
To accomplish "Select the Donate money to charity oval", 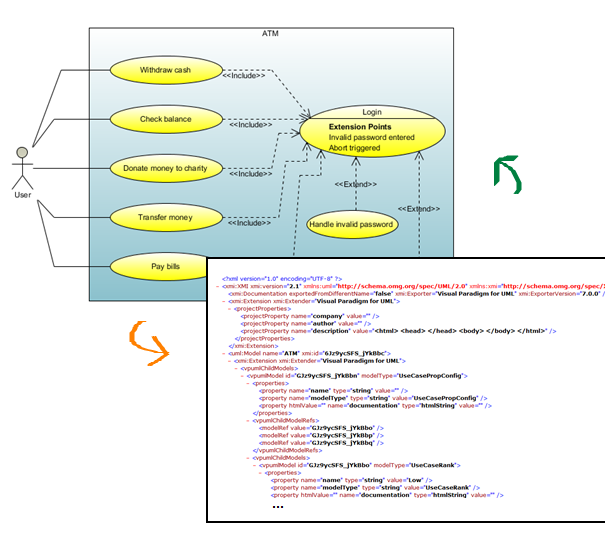I will [165, 168].
